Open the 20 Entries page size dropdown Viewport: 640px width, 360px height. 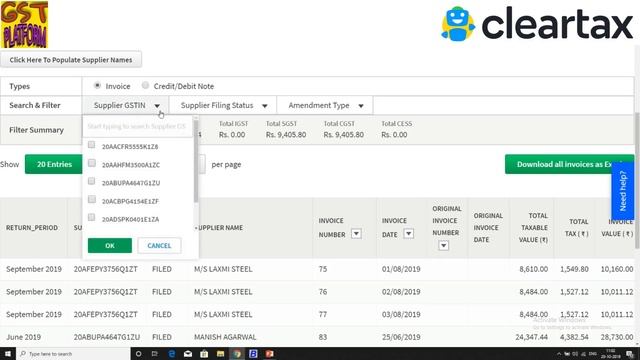tap(54, 164)
